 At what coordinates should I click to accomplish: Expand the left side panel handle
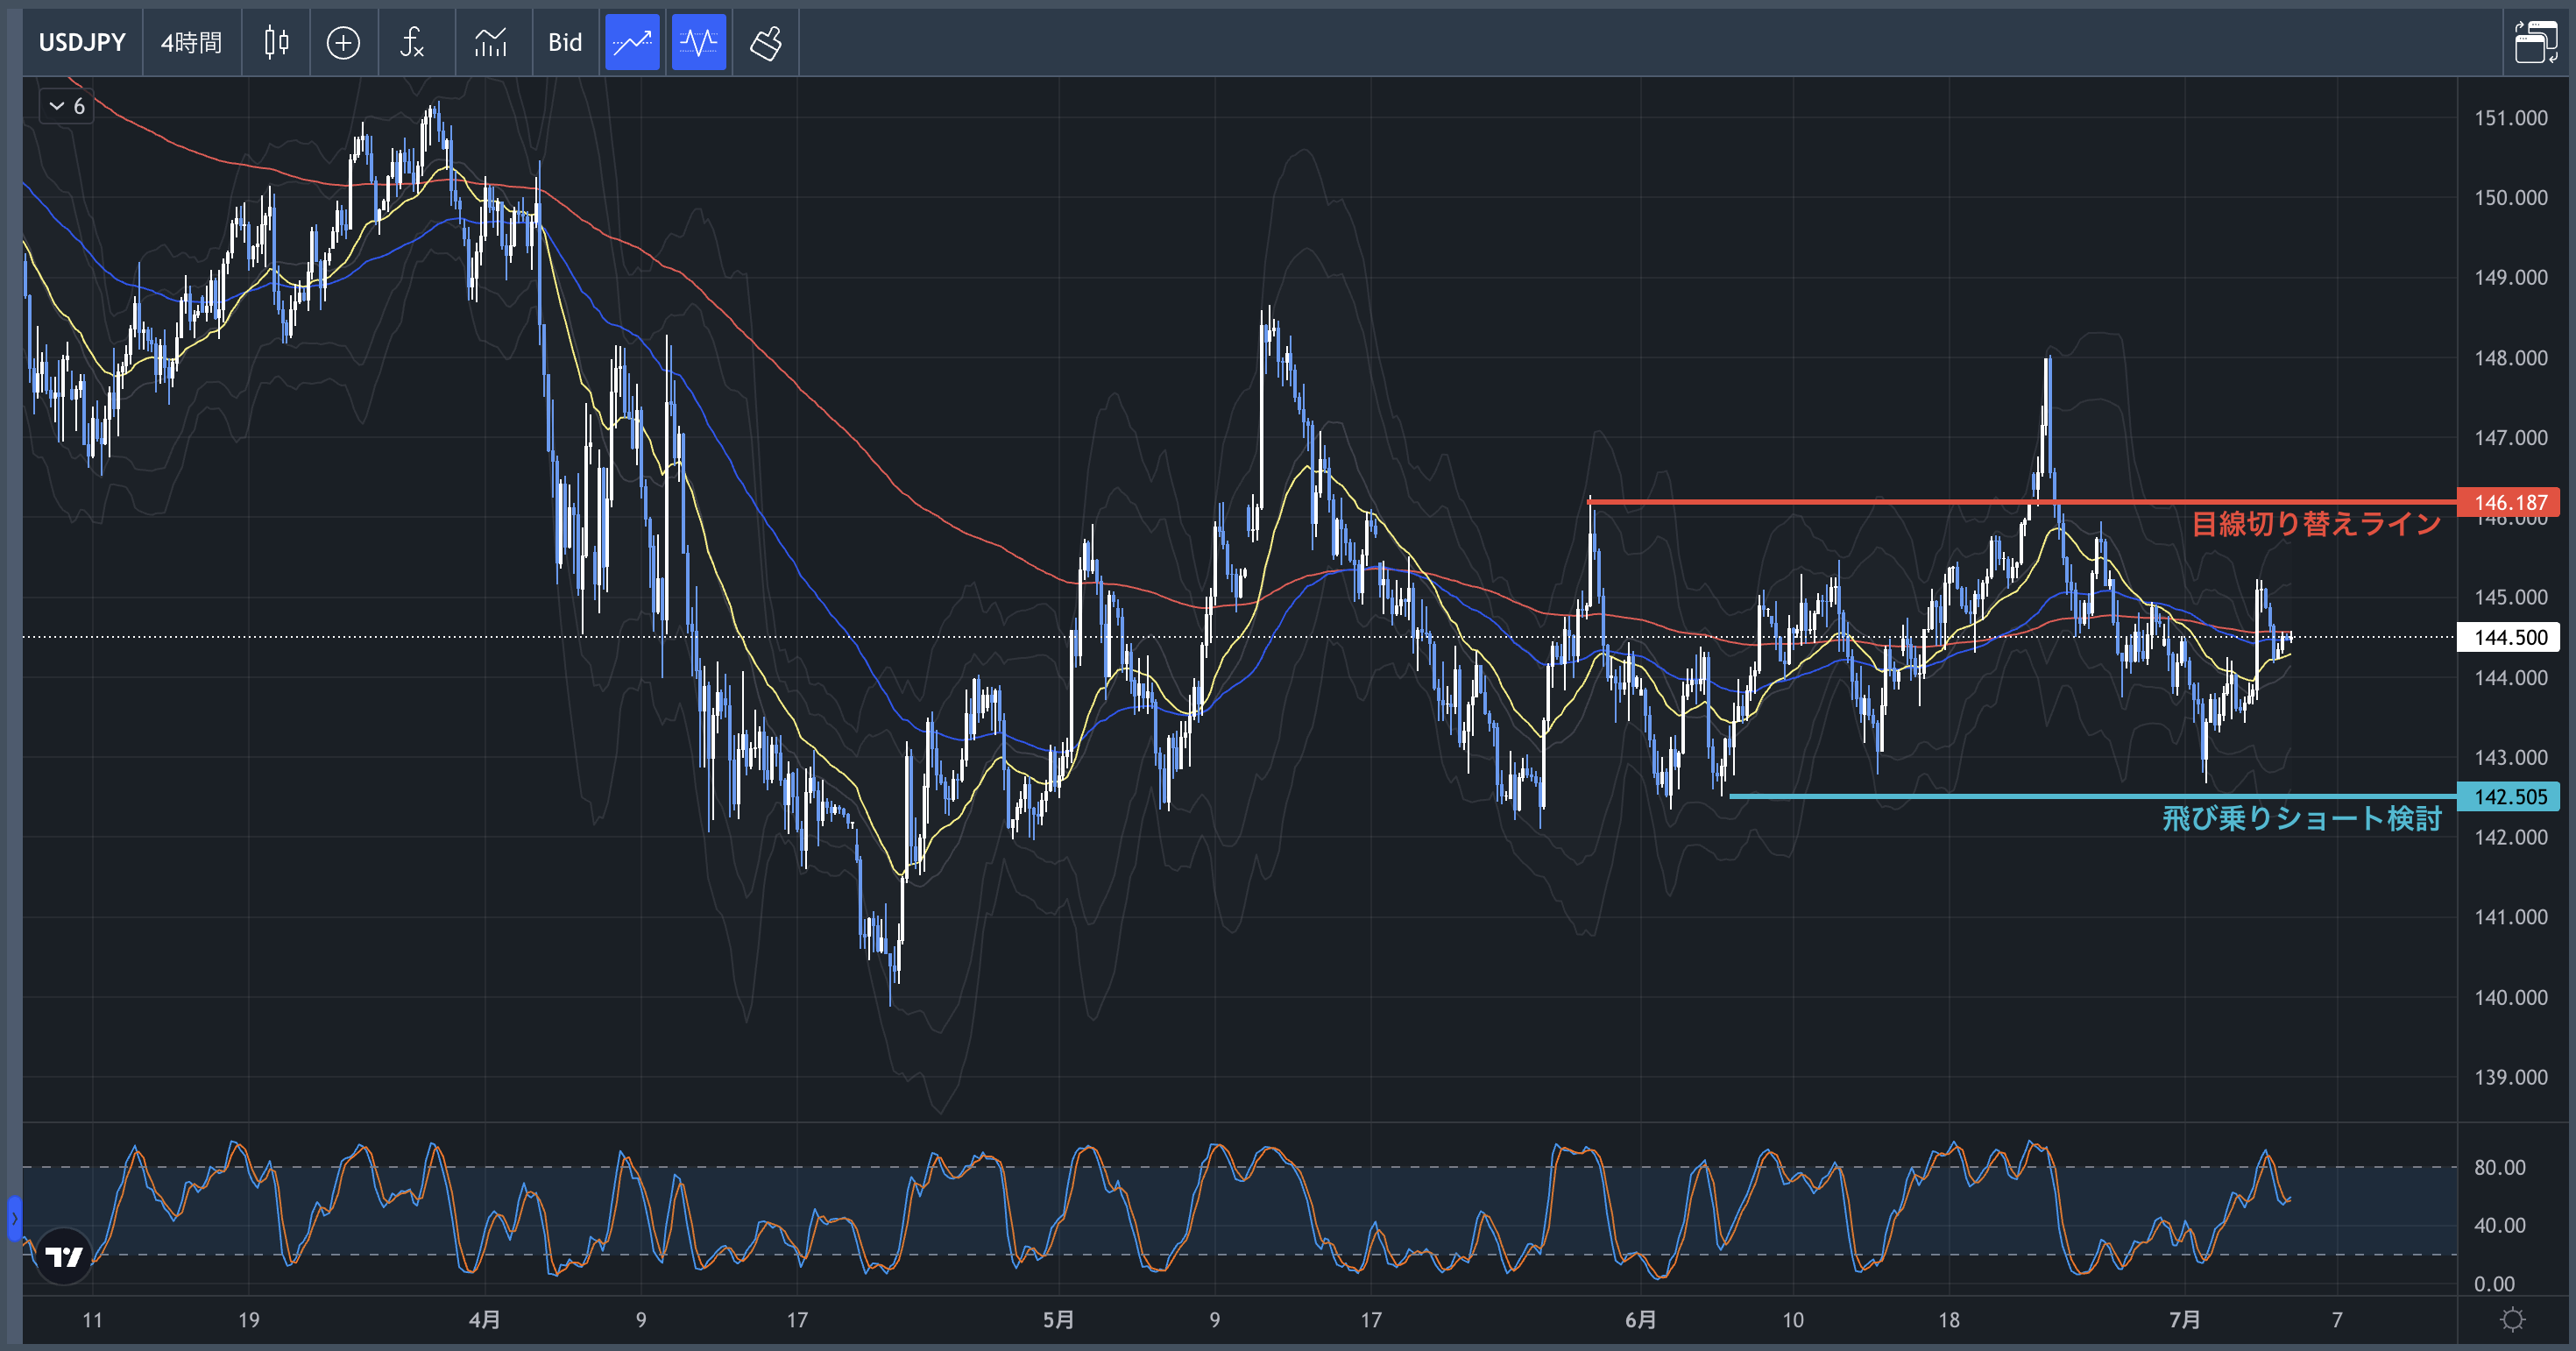[14, 1219]
